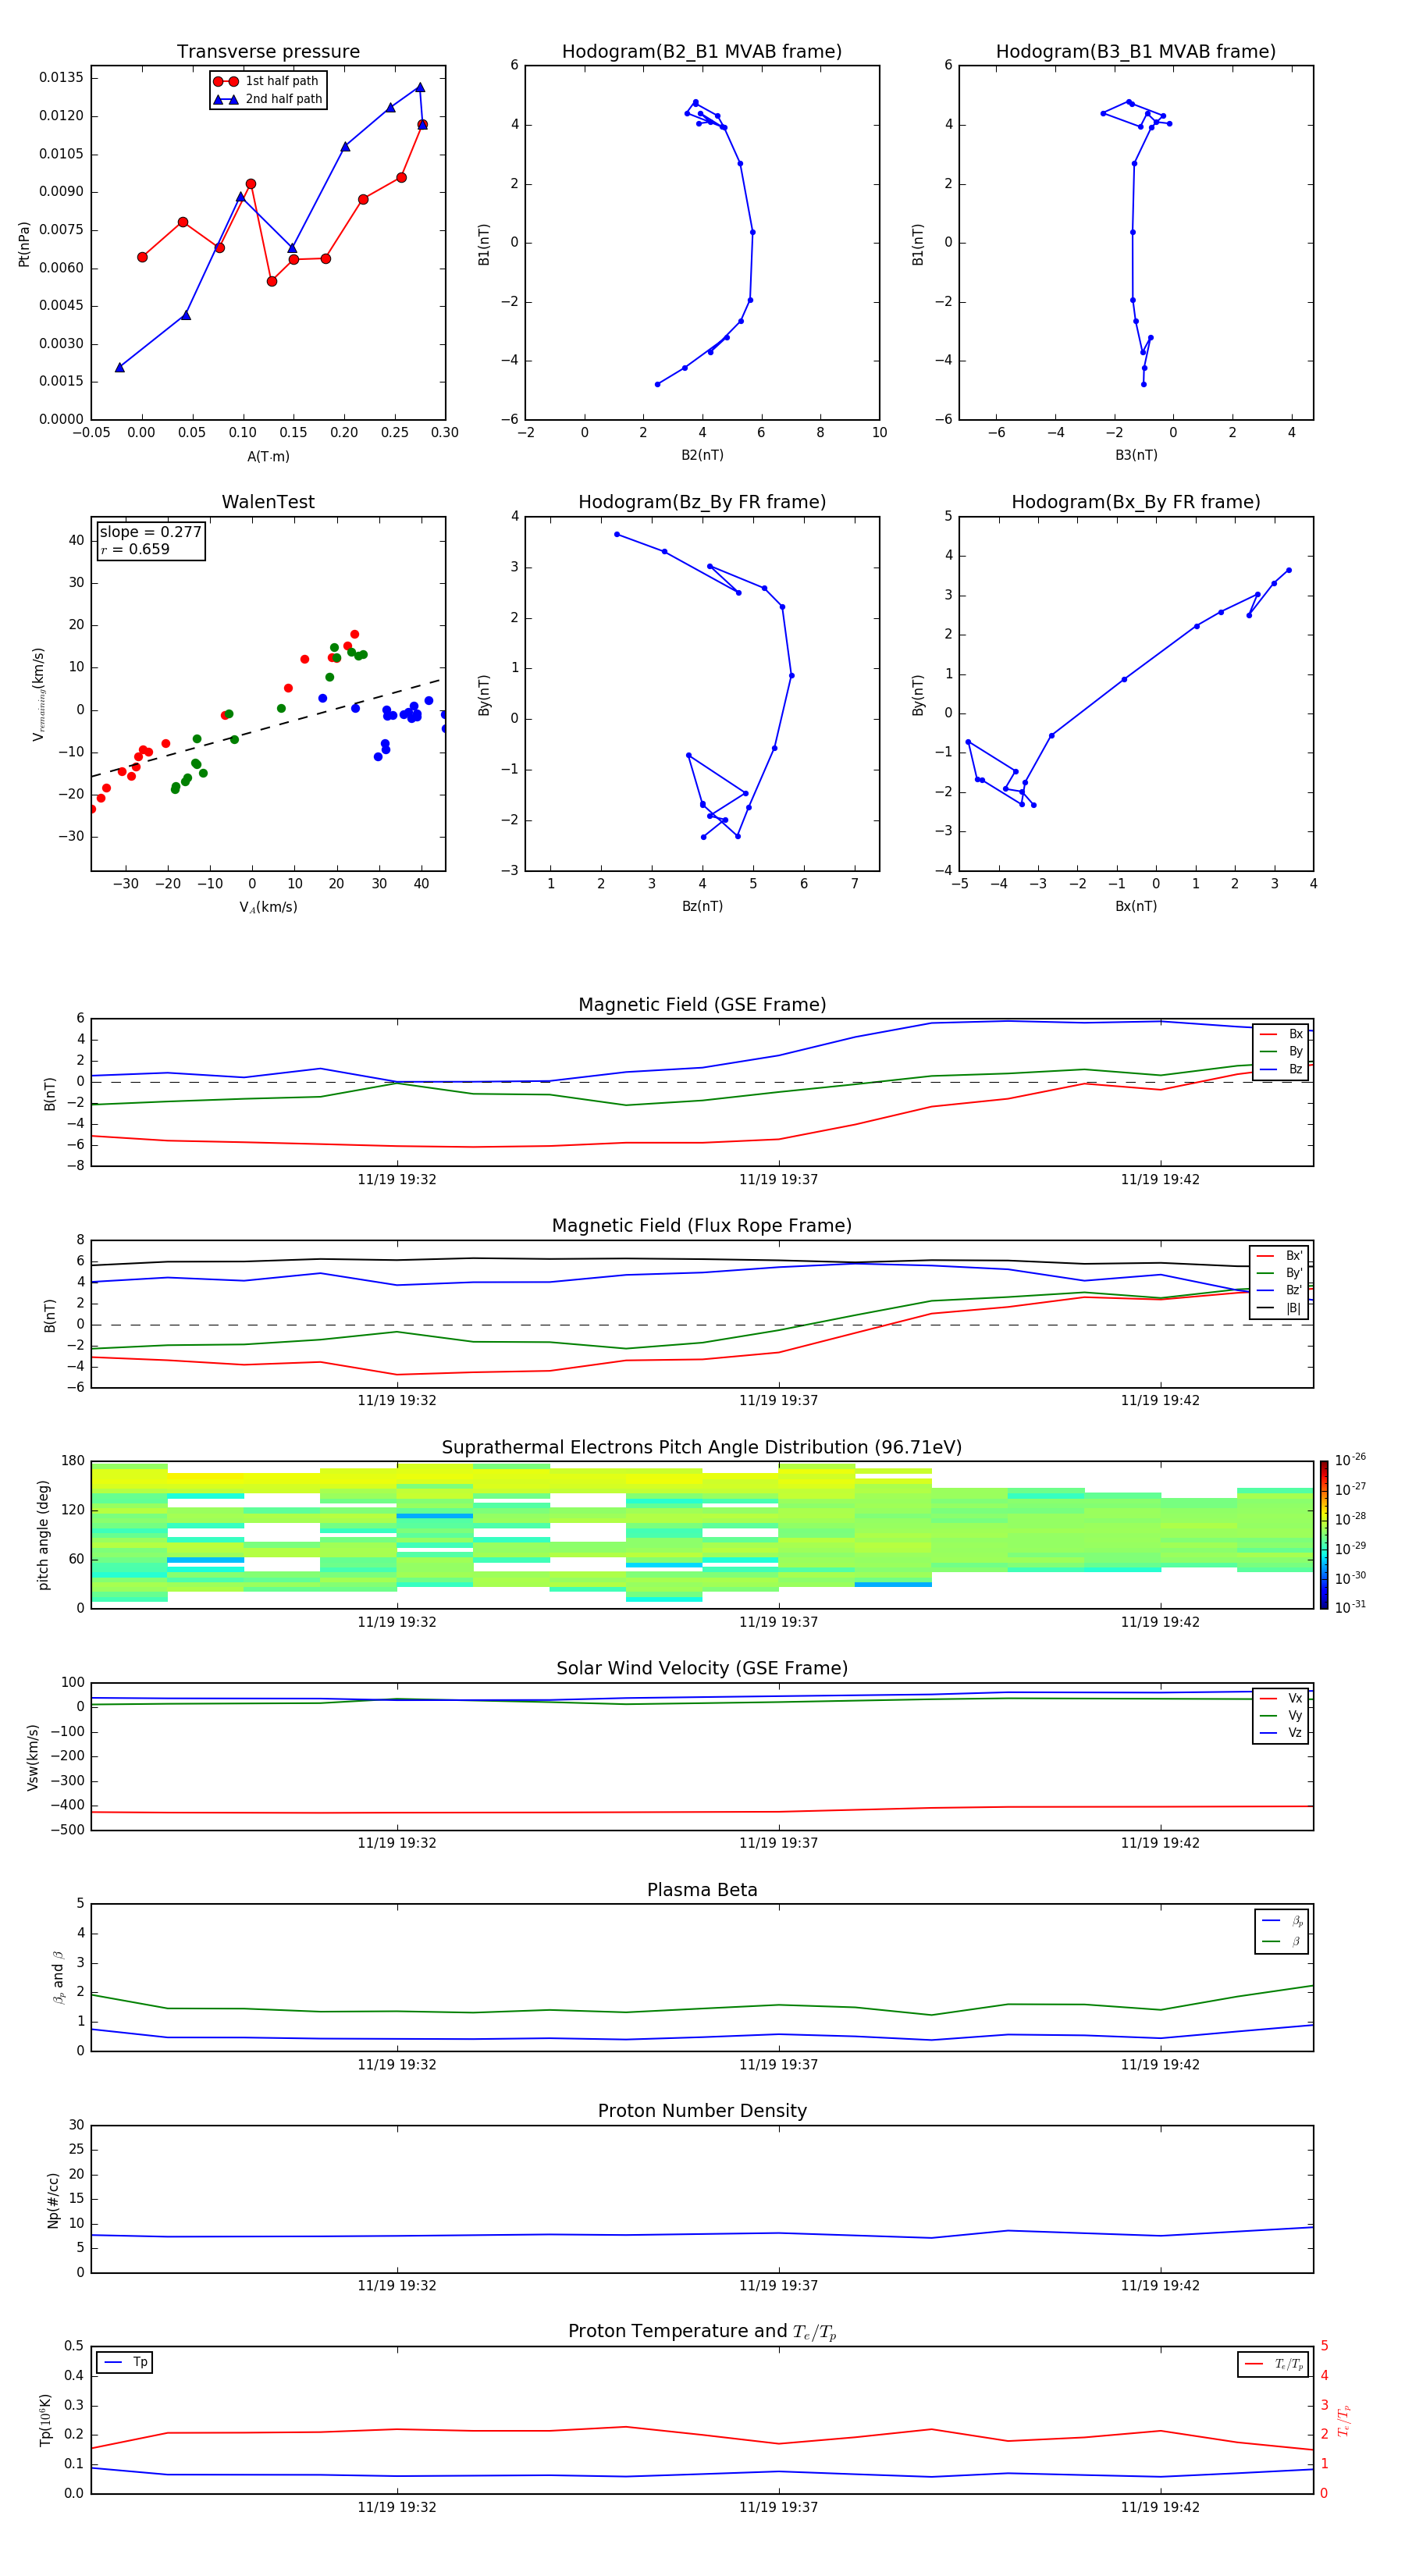Click the pitch angle color scale bar
This screenshot has width=1405, height=2576.
coord(1323,1535)
